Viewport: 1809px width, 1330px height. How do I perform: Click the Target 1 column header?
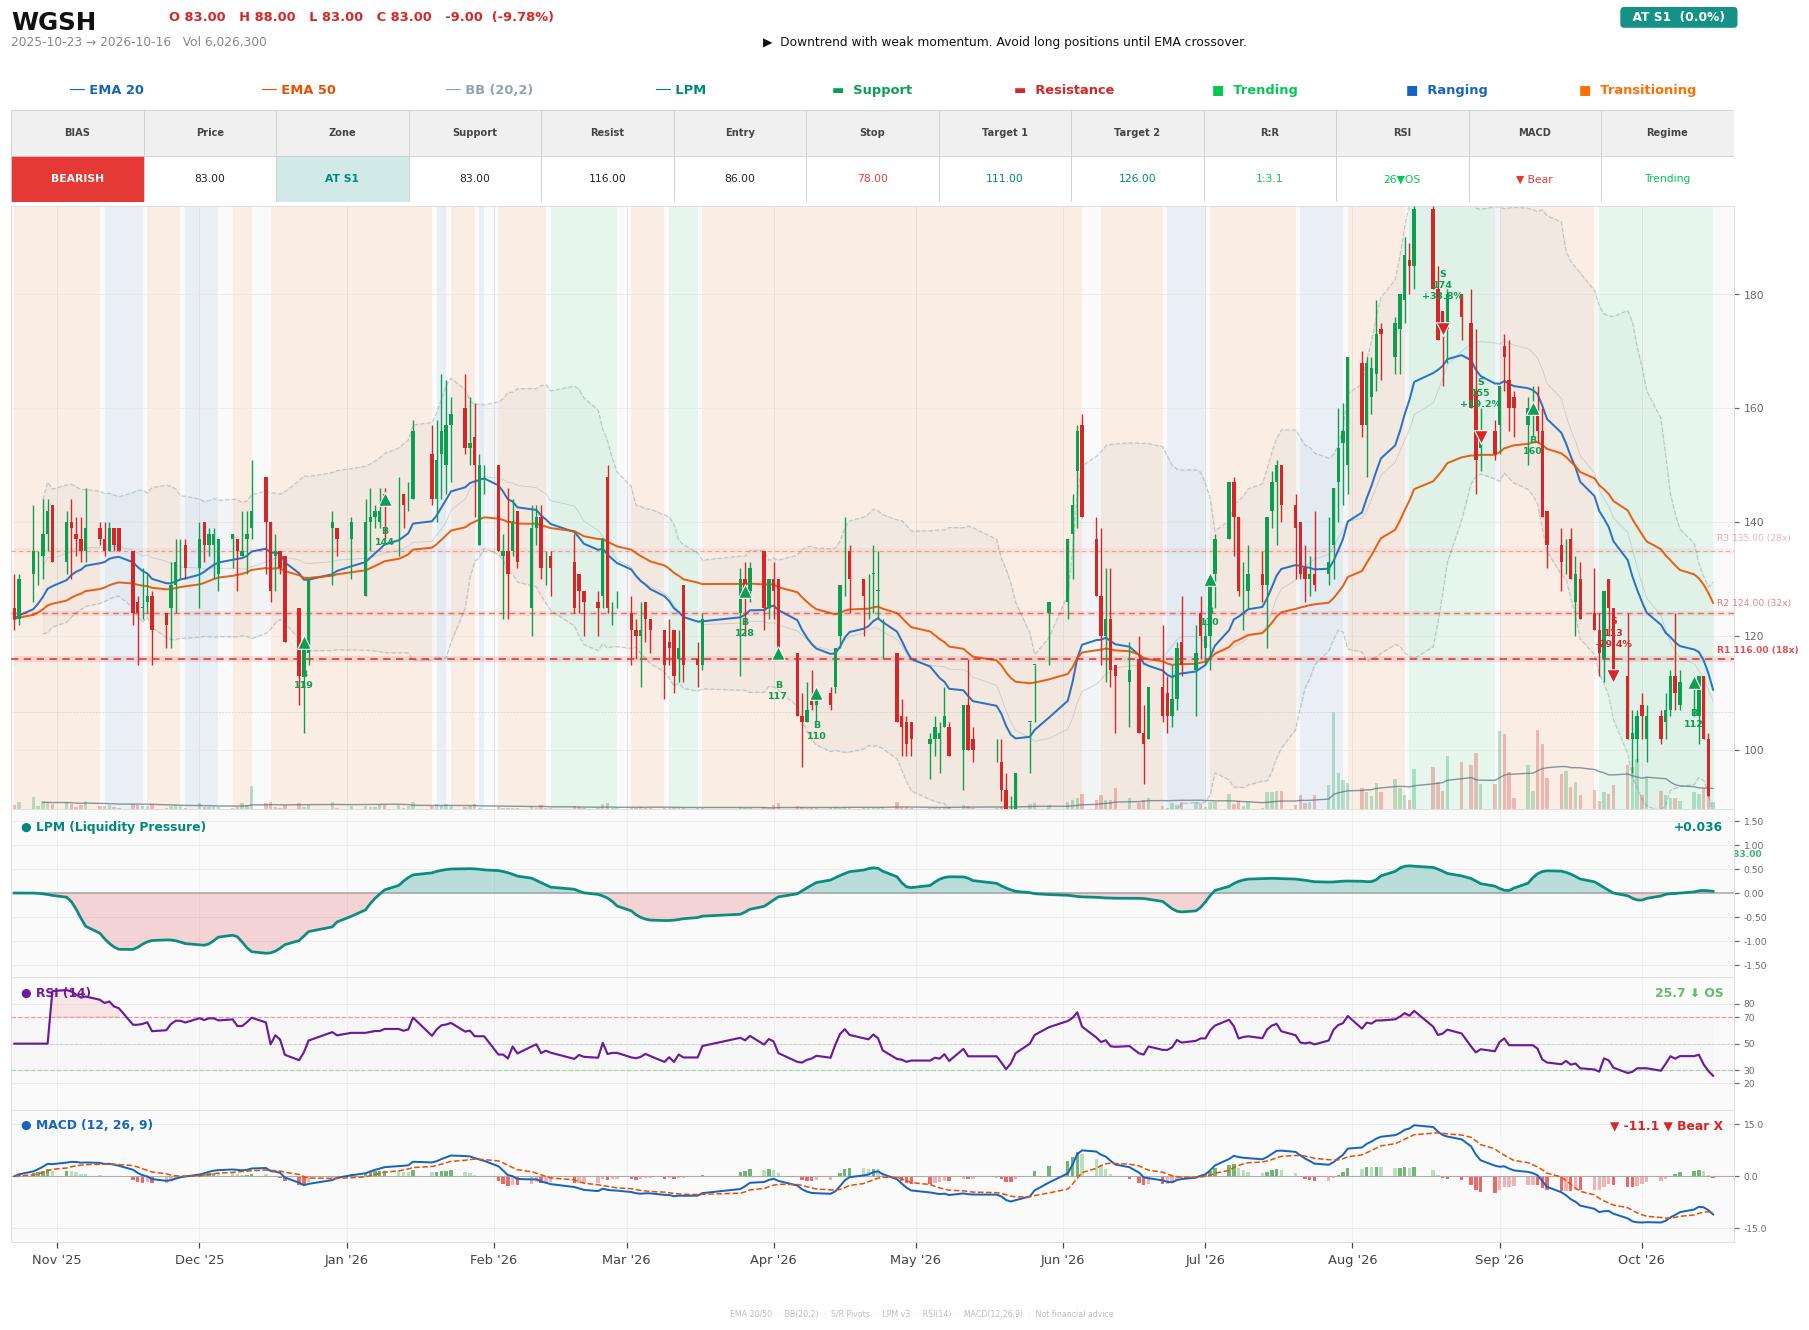tap(1005, 133)
